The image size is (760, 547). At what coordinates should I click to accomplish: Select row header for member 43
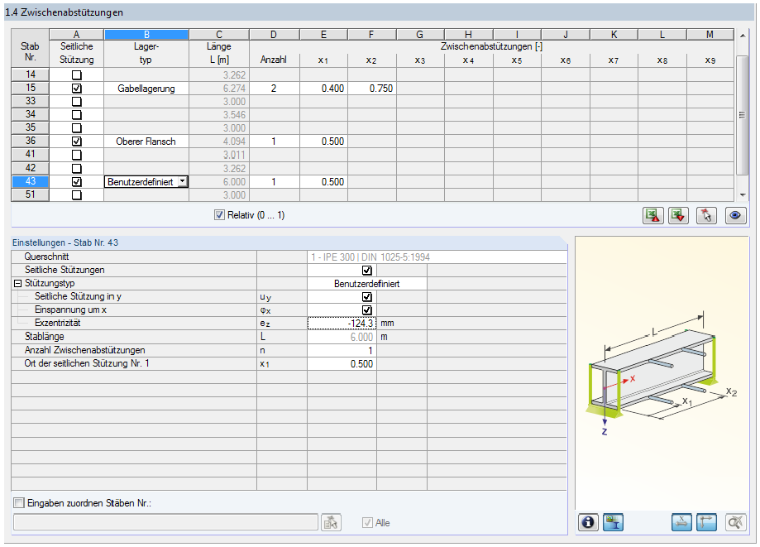(30, 181)
